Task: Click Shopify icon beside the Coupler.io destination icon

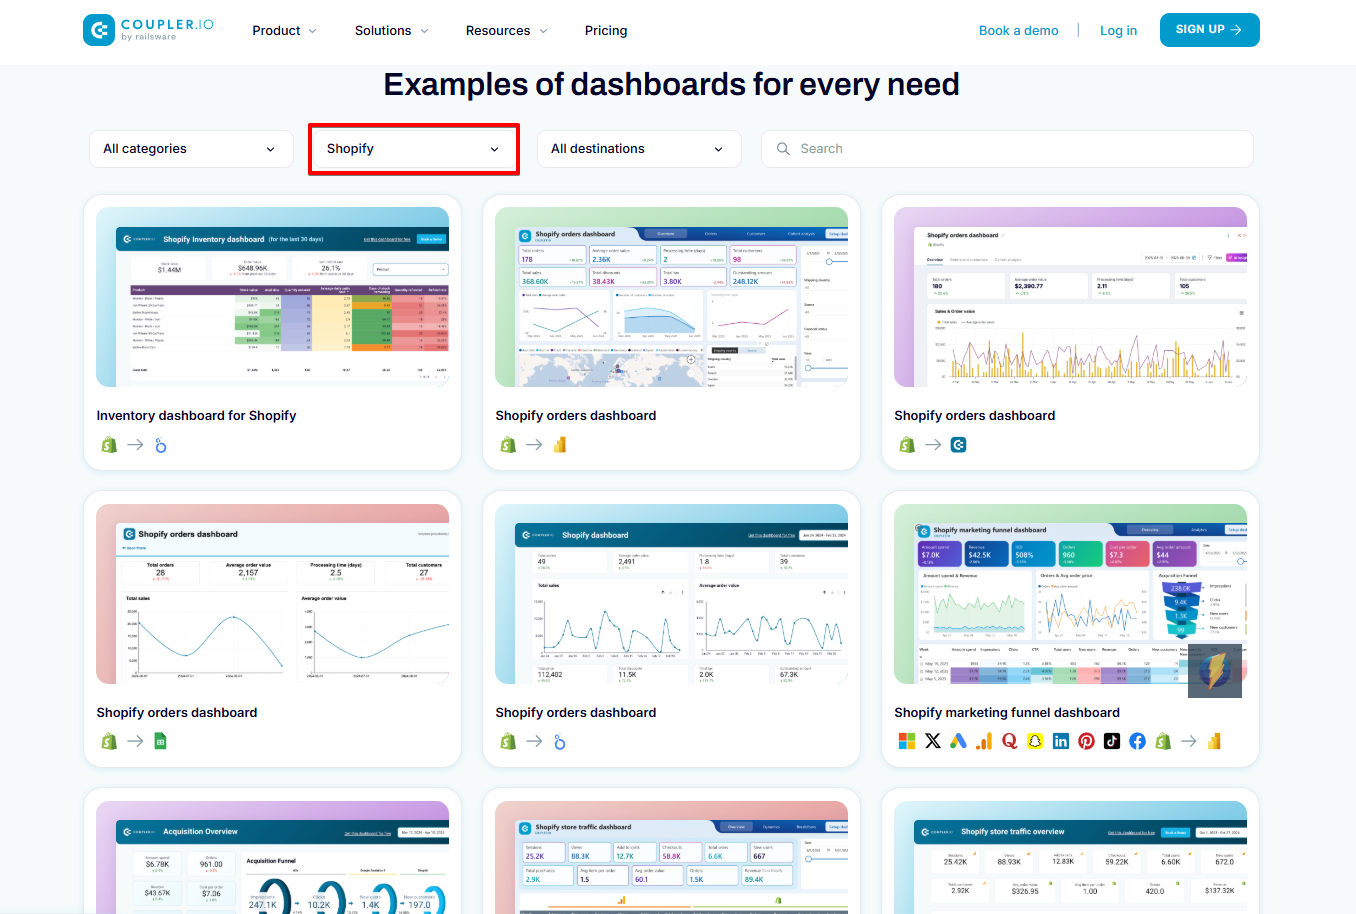Action: point(907,444)
